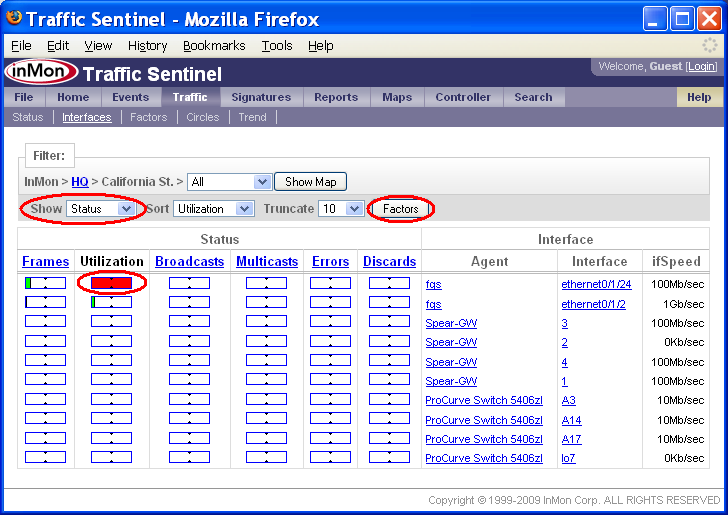The image size is (728, 515).
Task: Open the Status sub-menu item
Action: (27, 117)
